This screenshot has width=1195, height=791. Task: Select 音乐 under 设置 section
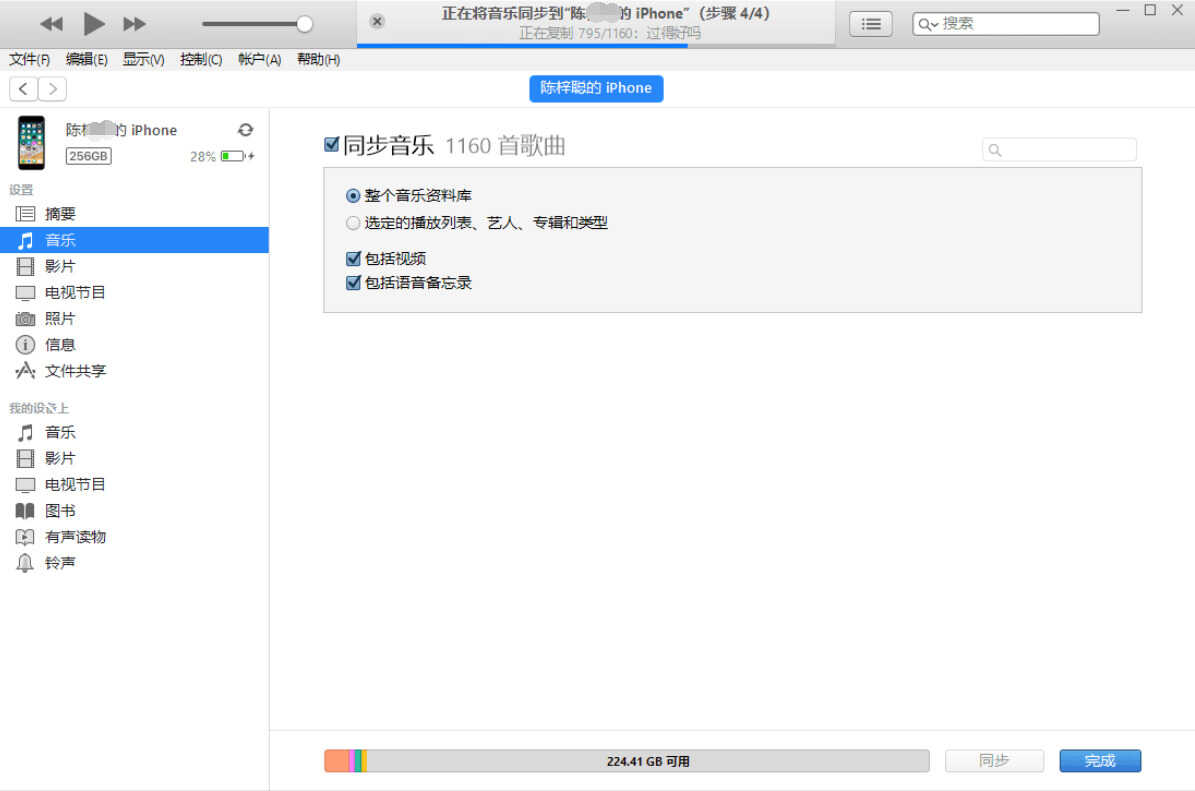(x=134, y=240)
